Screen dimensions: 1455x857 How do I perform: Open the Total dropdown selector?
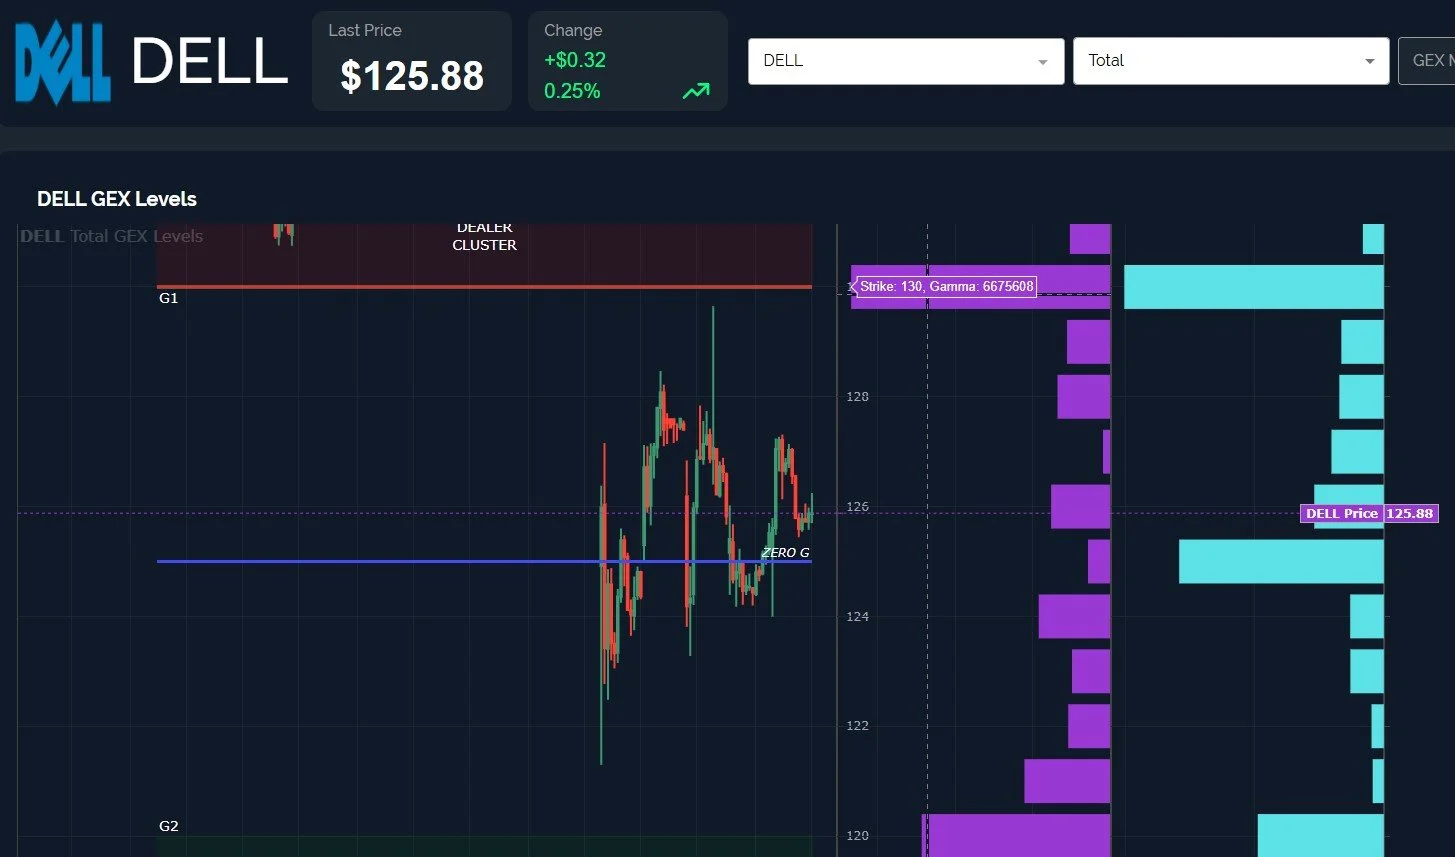(x=1231, y=61)
